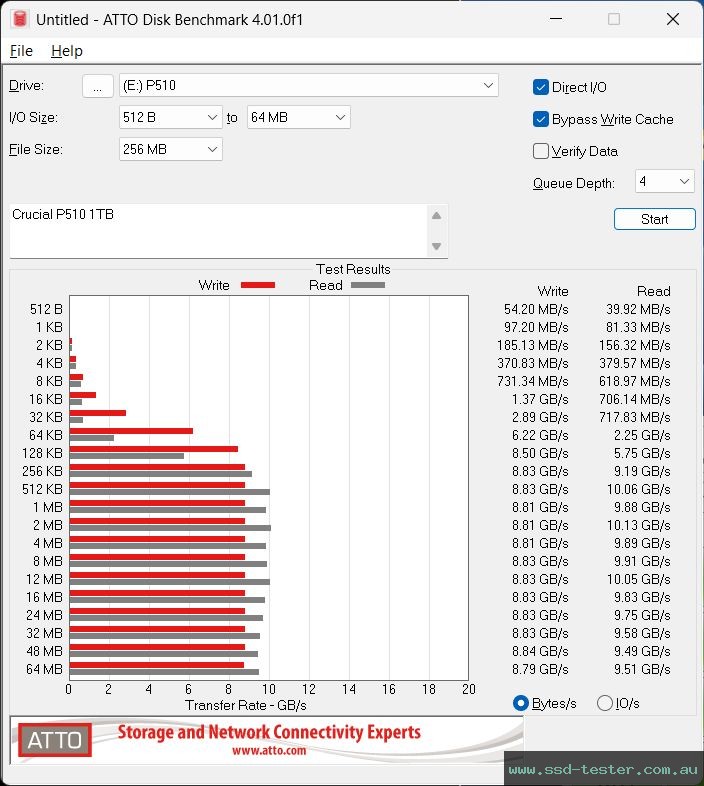Click the ATTO logo in the bottom banner
The image size is (704, 786).
55,740
